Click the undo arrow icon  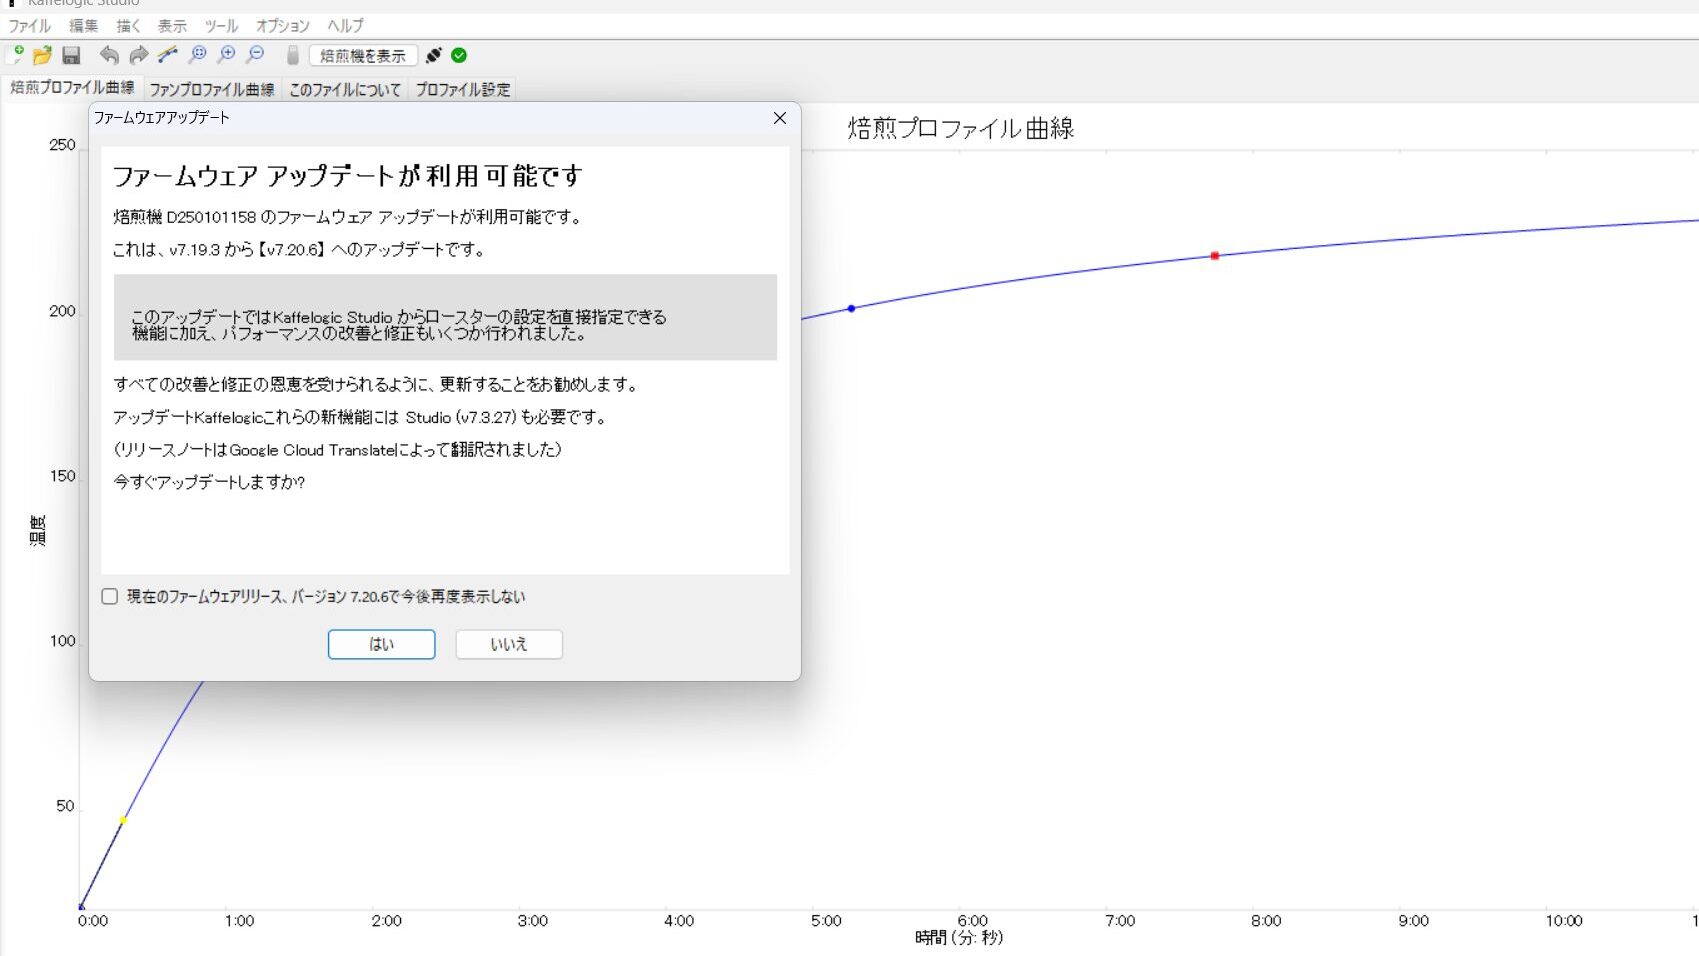tap(109, 55)
